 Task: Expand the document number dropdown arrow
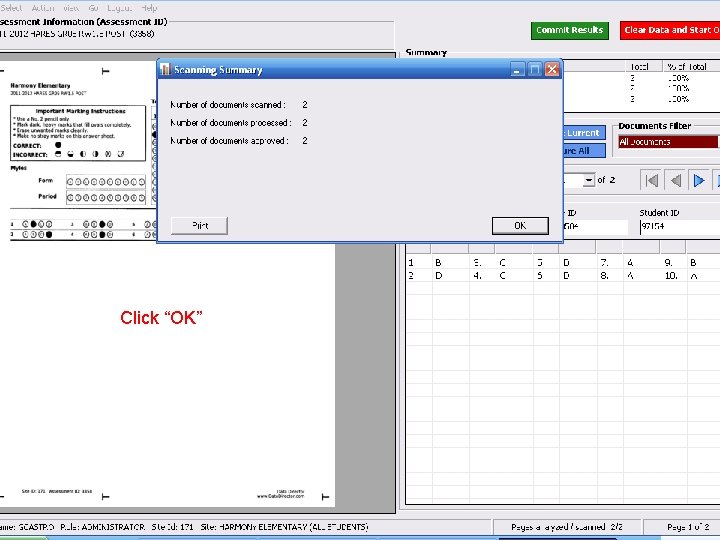(589, 180)
